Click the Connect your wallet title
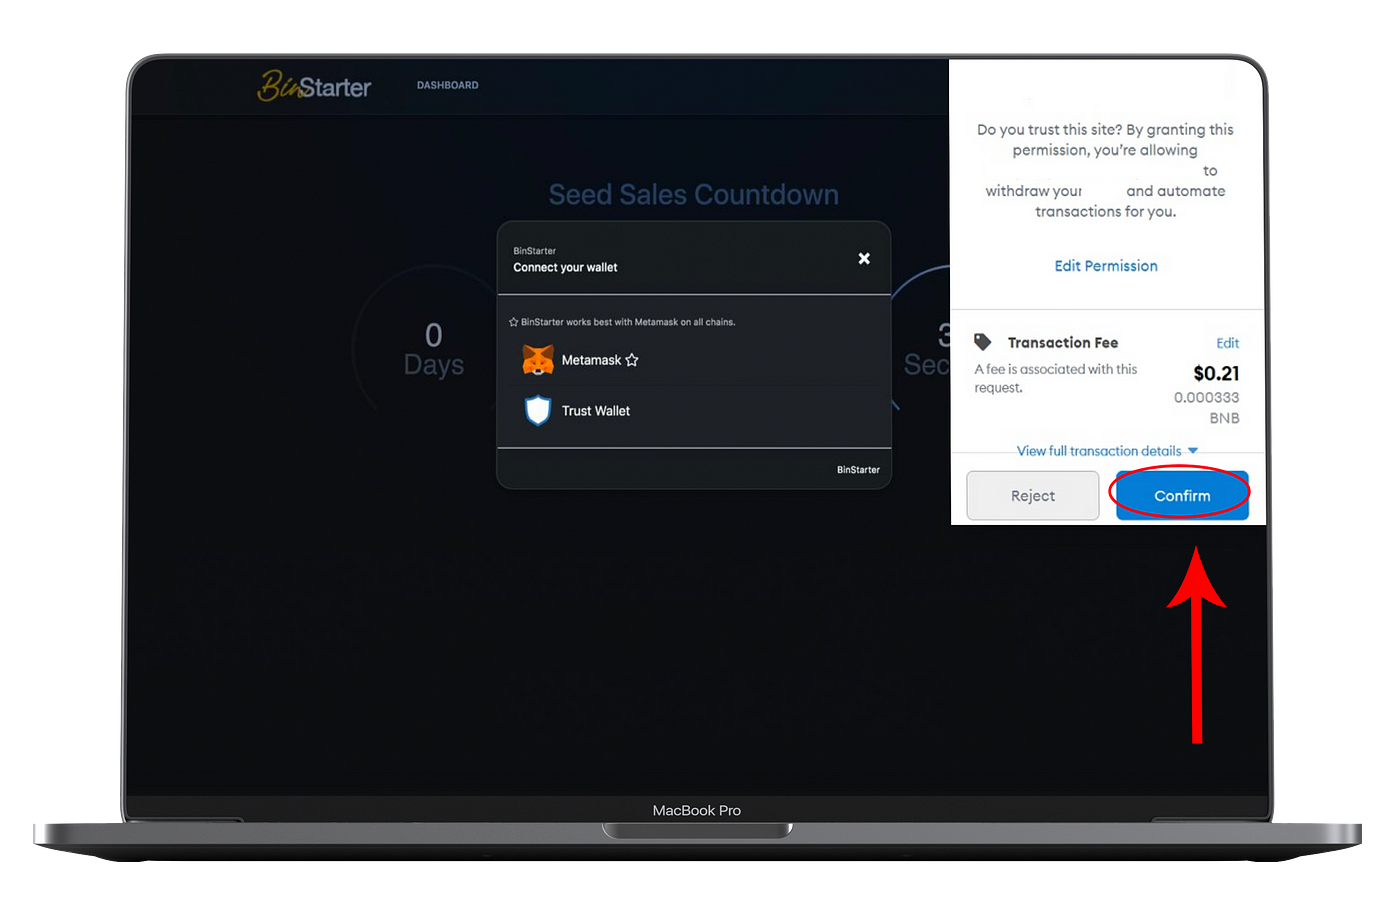1400x909 pixels. pyautogui.click(x=565, y=268)
